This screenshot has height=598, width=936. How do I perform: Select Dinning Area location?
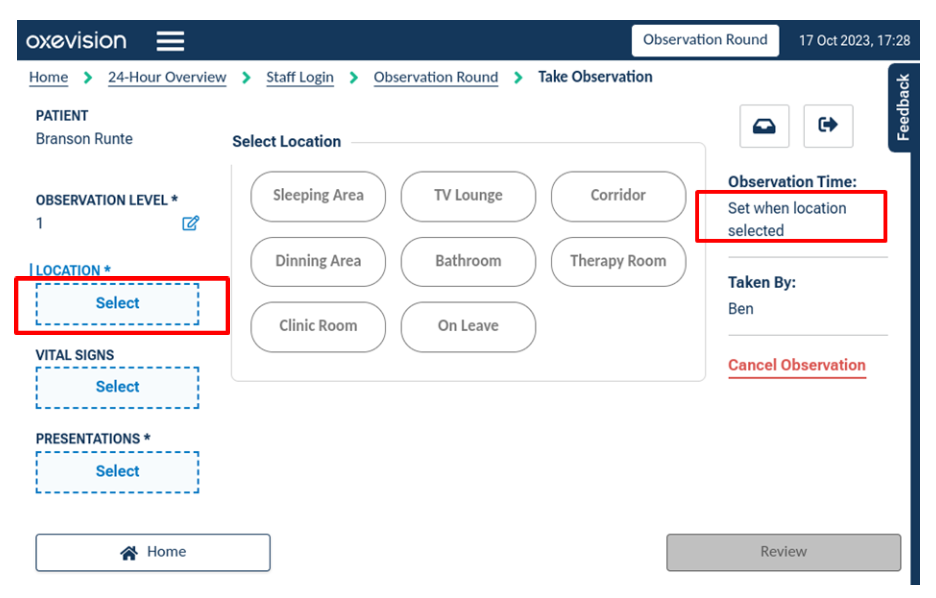pyautogui.click(x=318, y=261)
